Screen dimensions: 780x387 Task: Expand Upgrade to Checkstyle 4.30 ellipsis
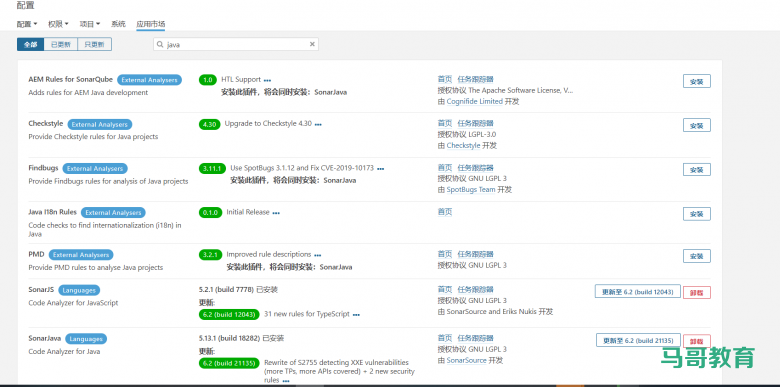pyautogui.click(x=318, y=124)
